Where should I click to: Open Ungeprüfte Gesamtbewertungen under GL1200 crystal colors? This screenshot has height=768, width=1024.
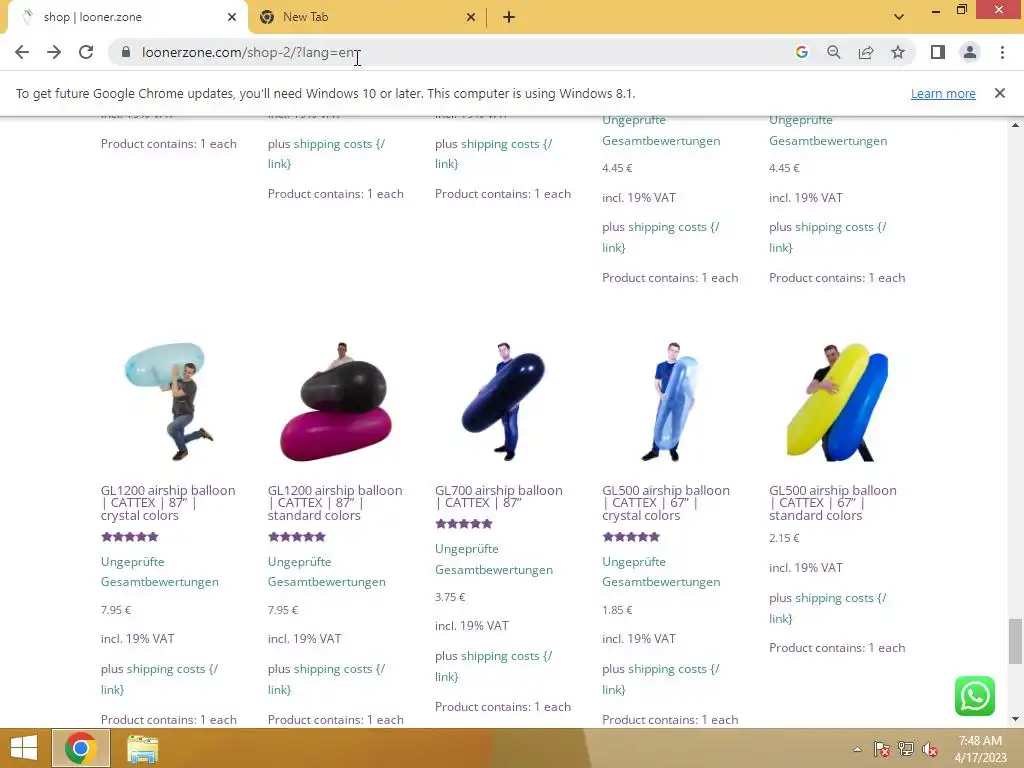point(159,571)
